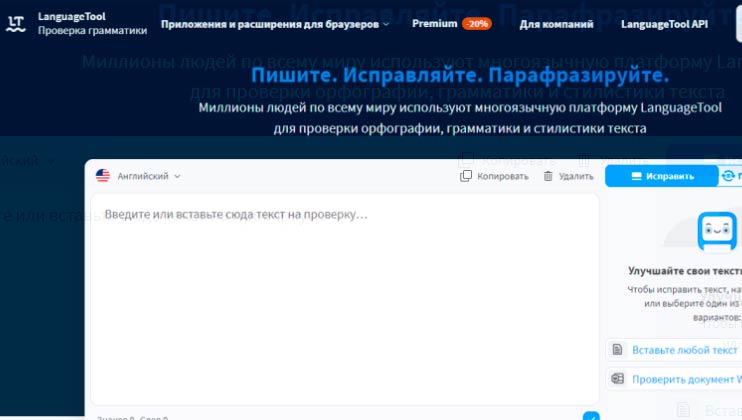Expand Приложения и расширения для браузеров menu
Screen dimensions: 742x420
(x=275, y=23)
